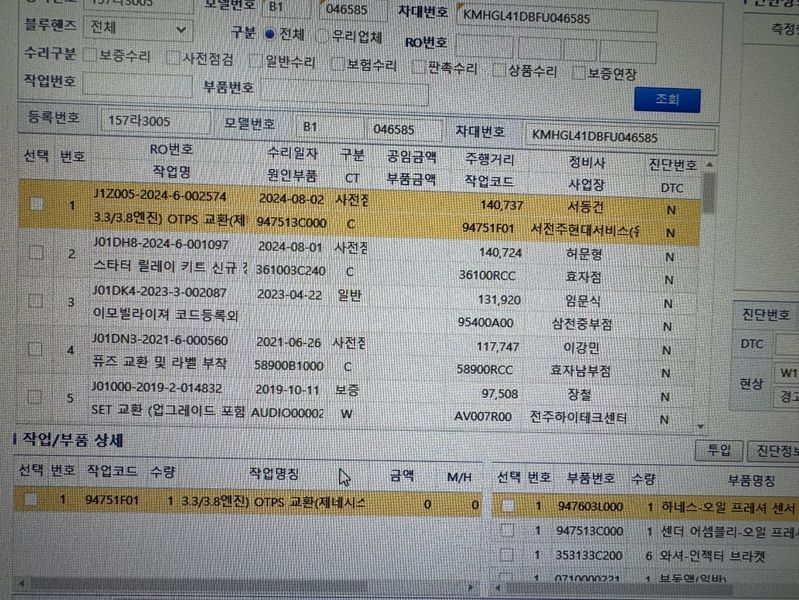Screen dimensions: 799x600
Task: Click the repair date 2023-04-22
Action: click(289, 294)
